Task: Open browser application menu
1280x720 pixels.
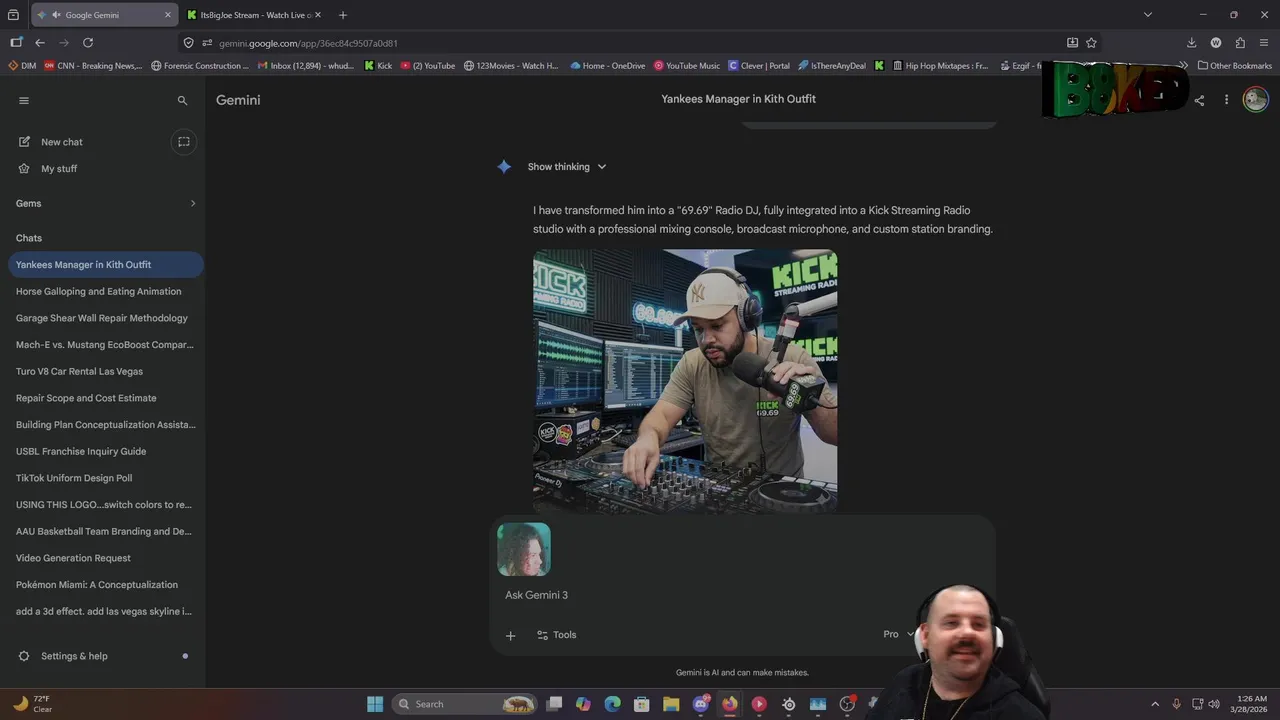Action: point(1264,43)
